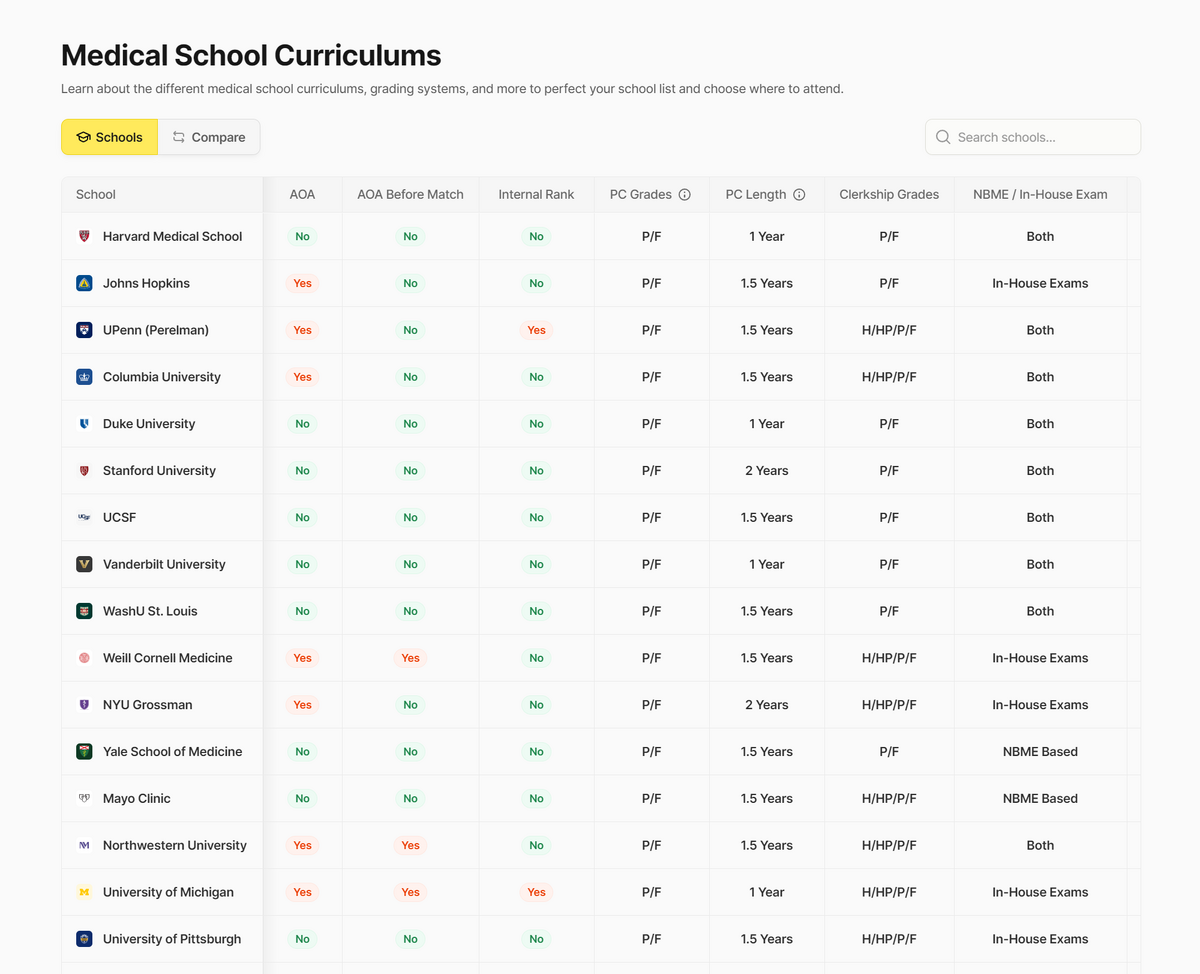The image size is (1200, 974).
Task: Click the PC Grades info icon
Action: coord(685,195)
